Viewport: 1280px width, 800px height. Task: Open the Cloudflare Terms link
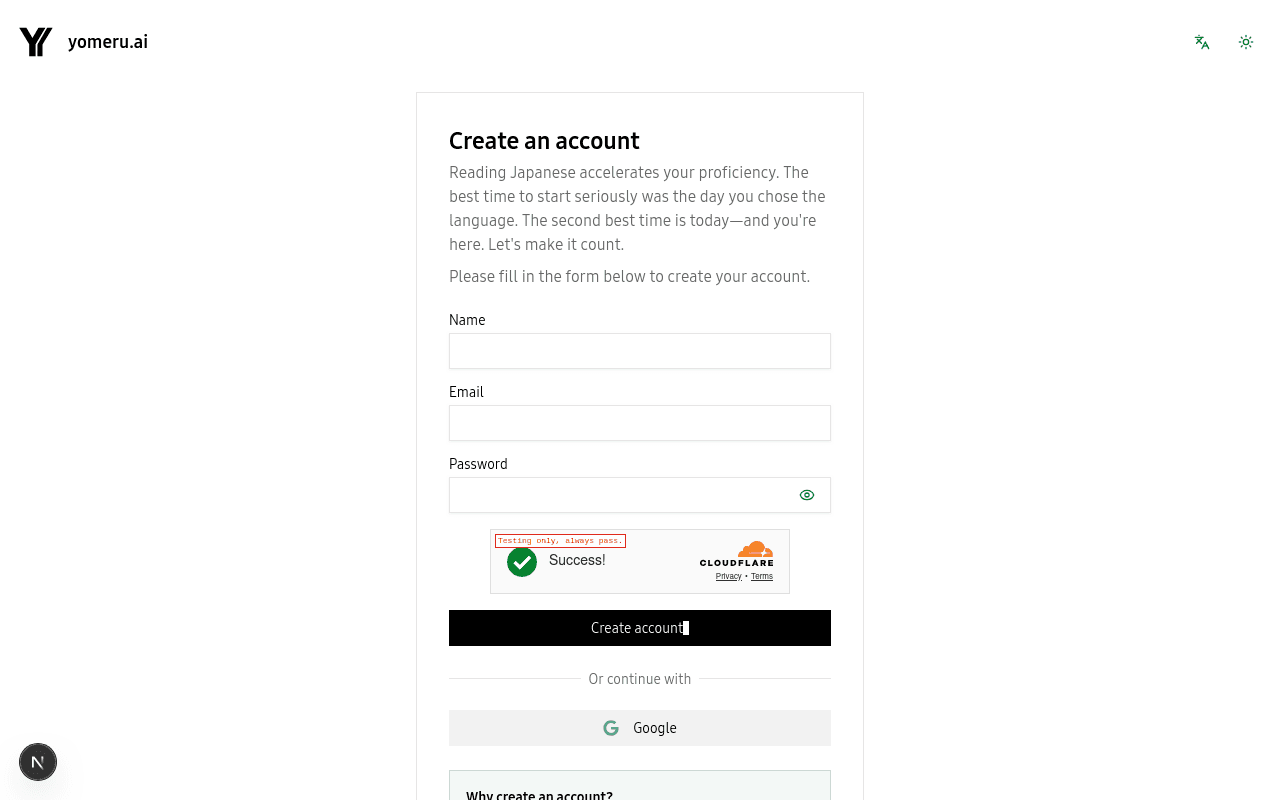pos(761,576)
